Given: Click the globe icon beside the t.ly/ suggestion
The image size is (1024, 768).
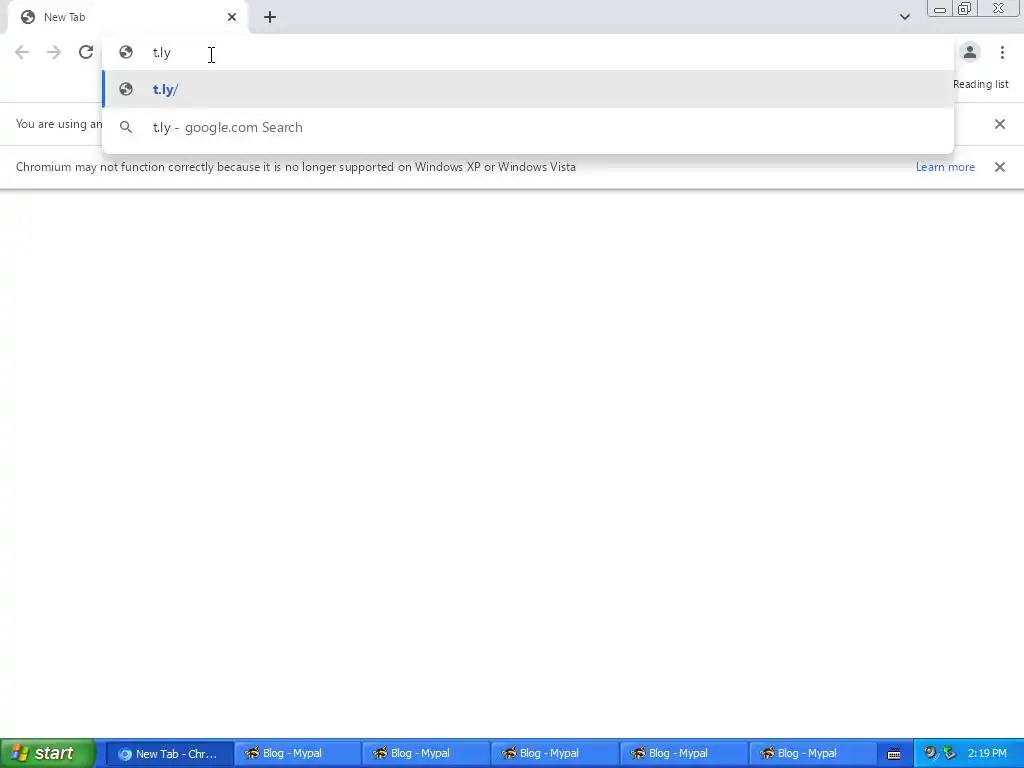Looking at the screenshot, I should tap(126, 89).
